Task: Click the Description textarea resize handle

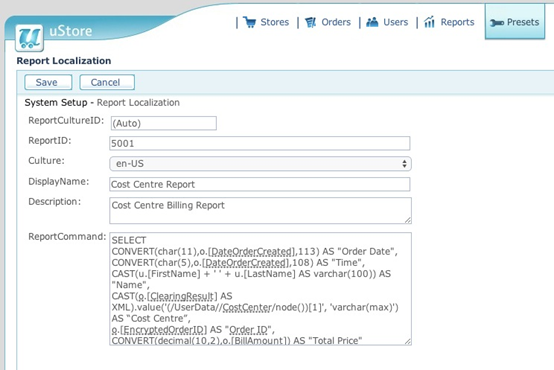Action: [x=408, y=220]
